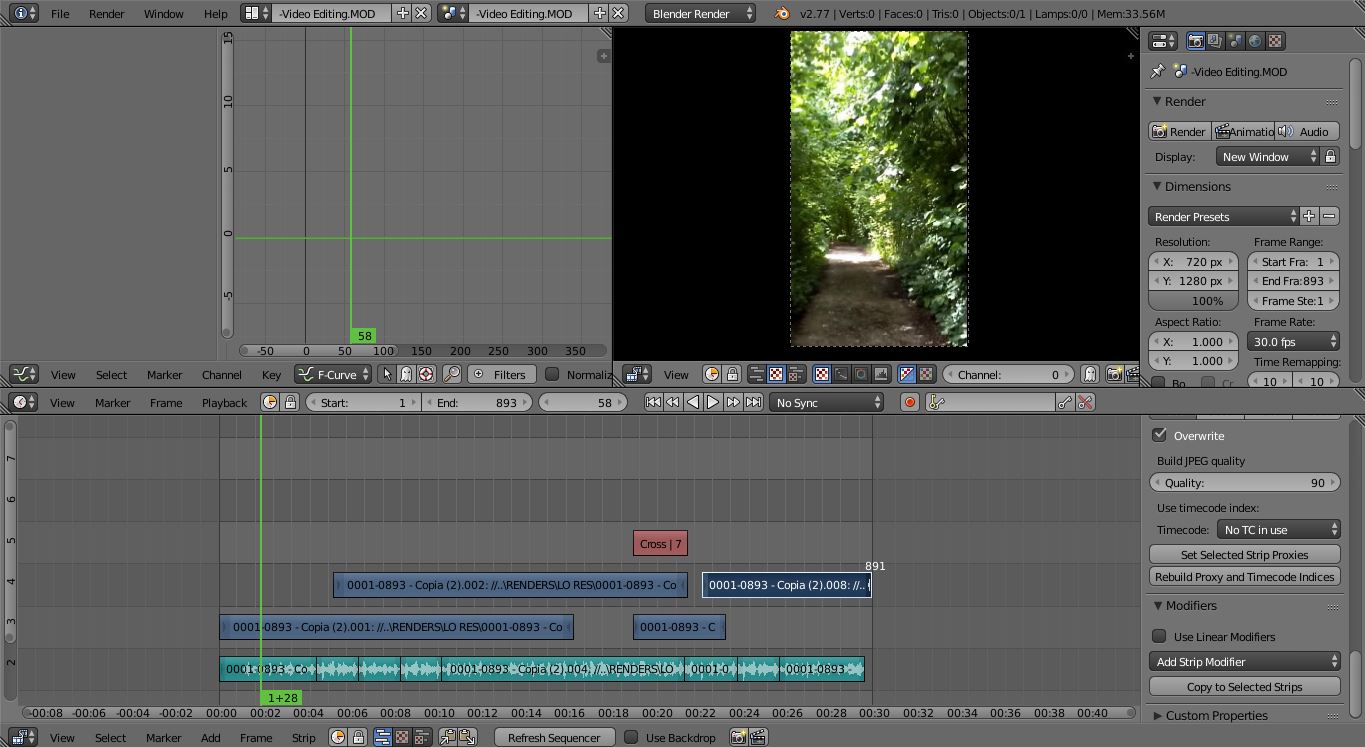
Task: Click the JPEG Quality slider
Action: tap(1244, 482)
